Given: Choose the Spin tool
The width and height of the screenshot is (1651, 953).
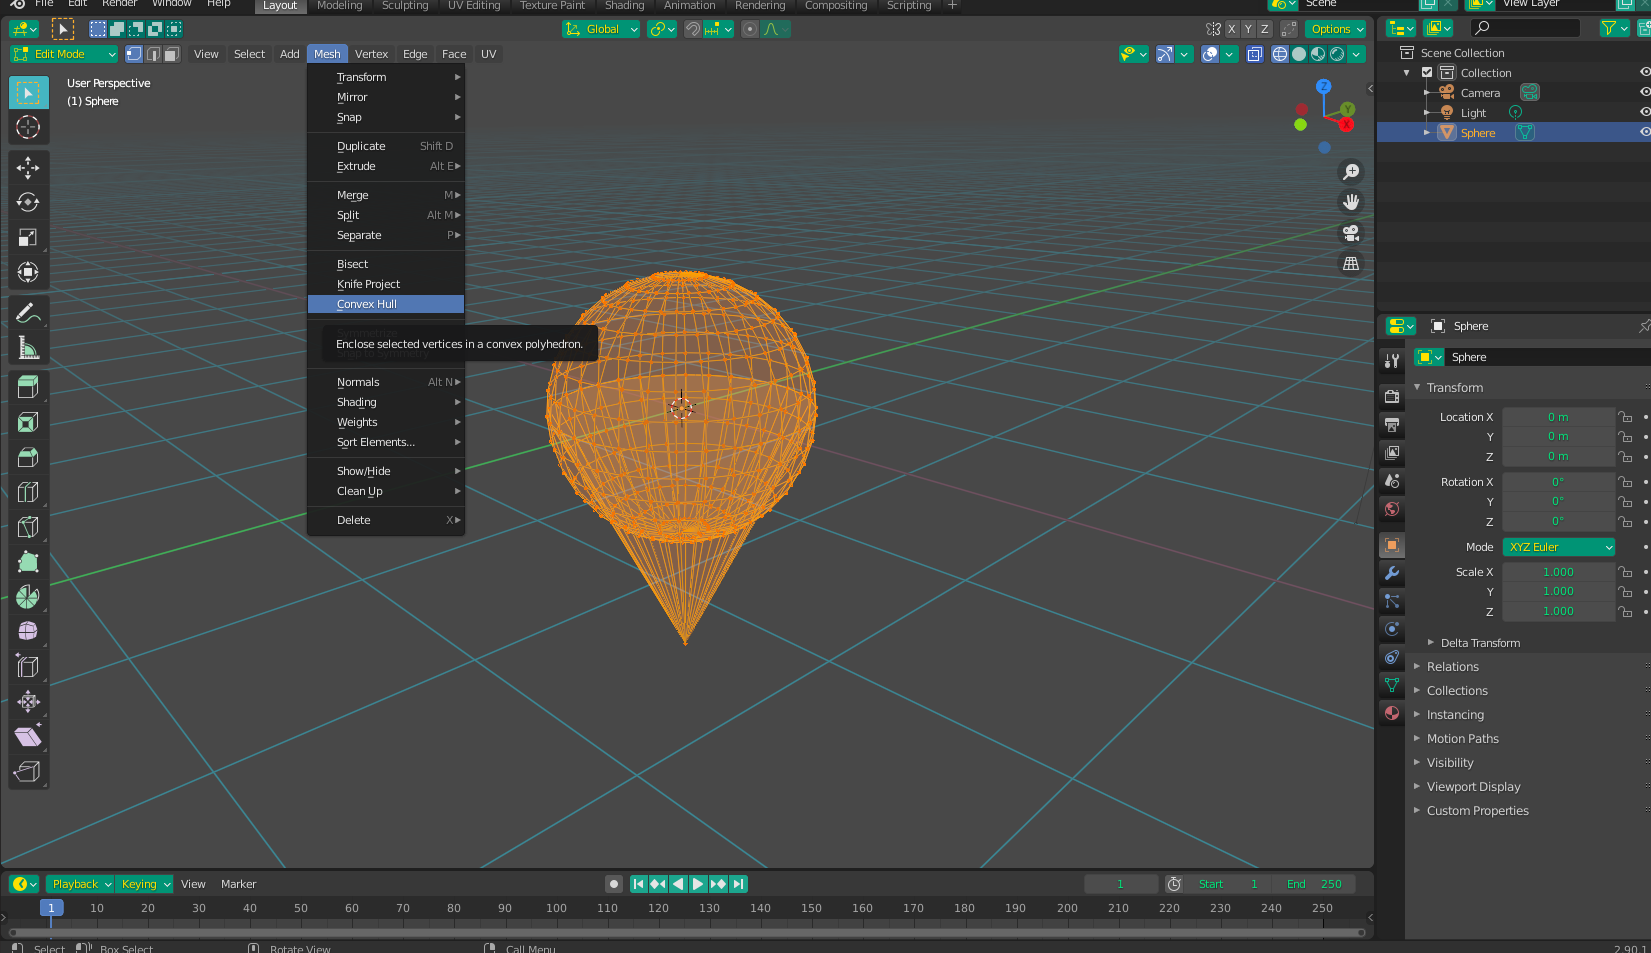Looking at the screenshot, I should (28, 597).
